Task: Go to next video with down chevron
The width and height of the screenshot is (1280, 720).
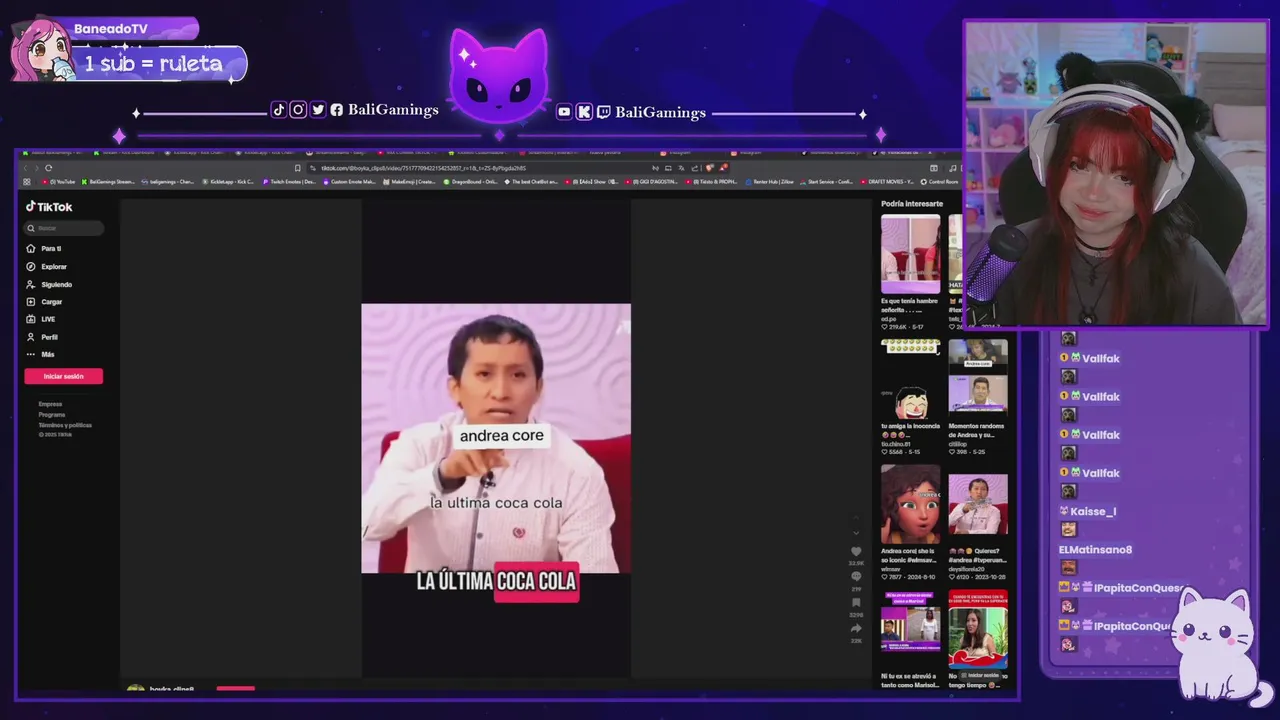Action: [x=855, y=532]
